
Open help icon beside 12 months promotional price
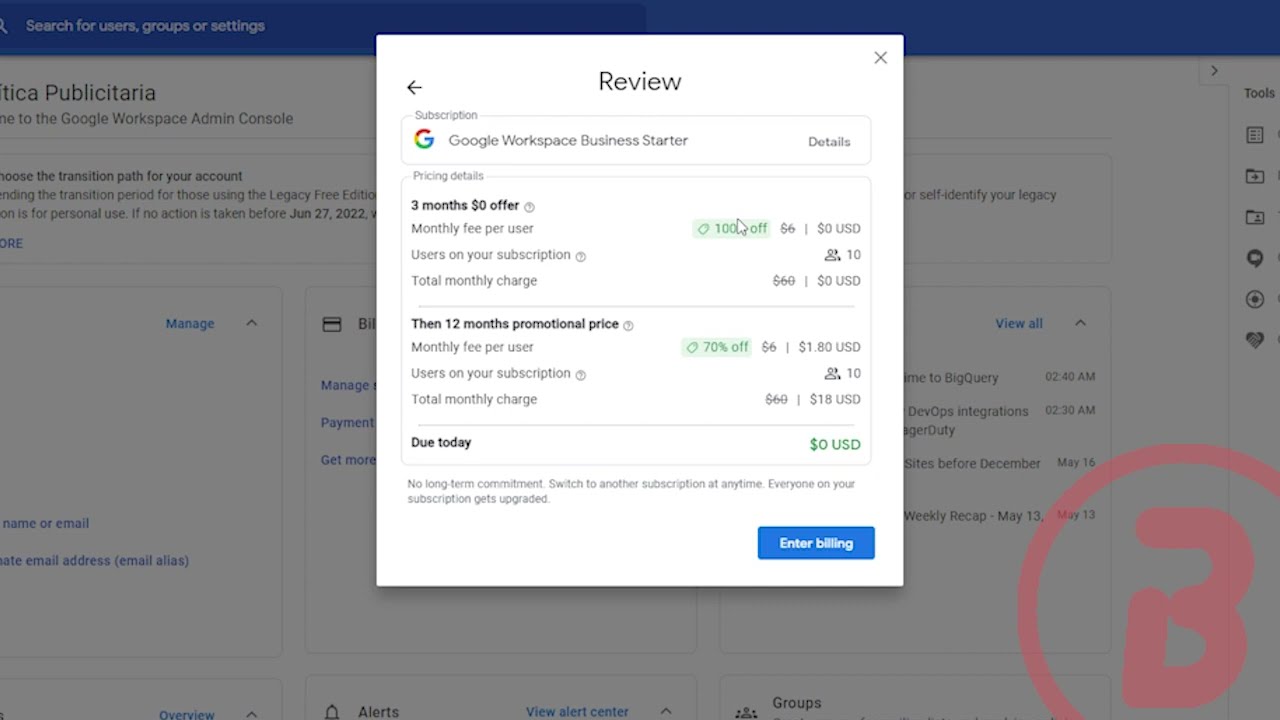[628, 325]
